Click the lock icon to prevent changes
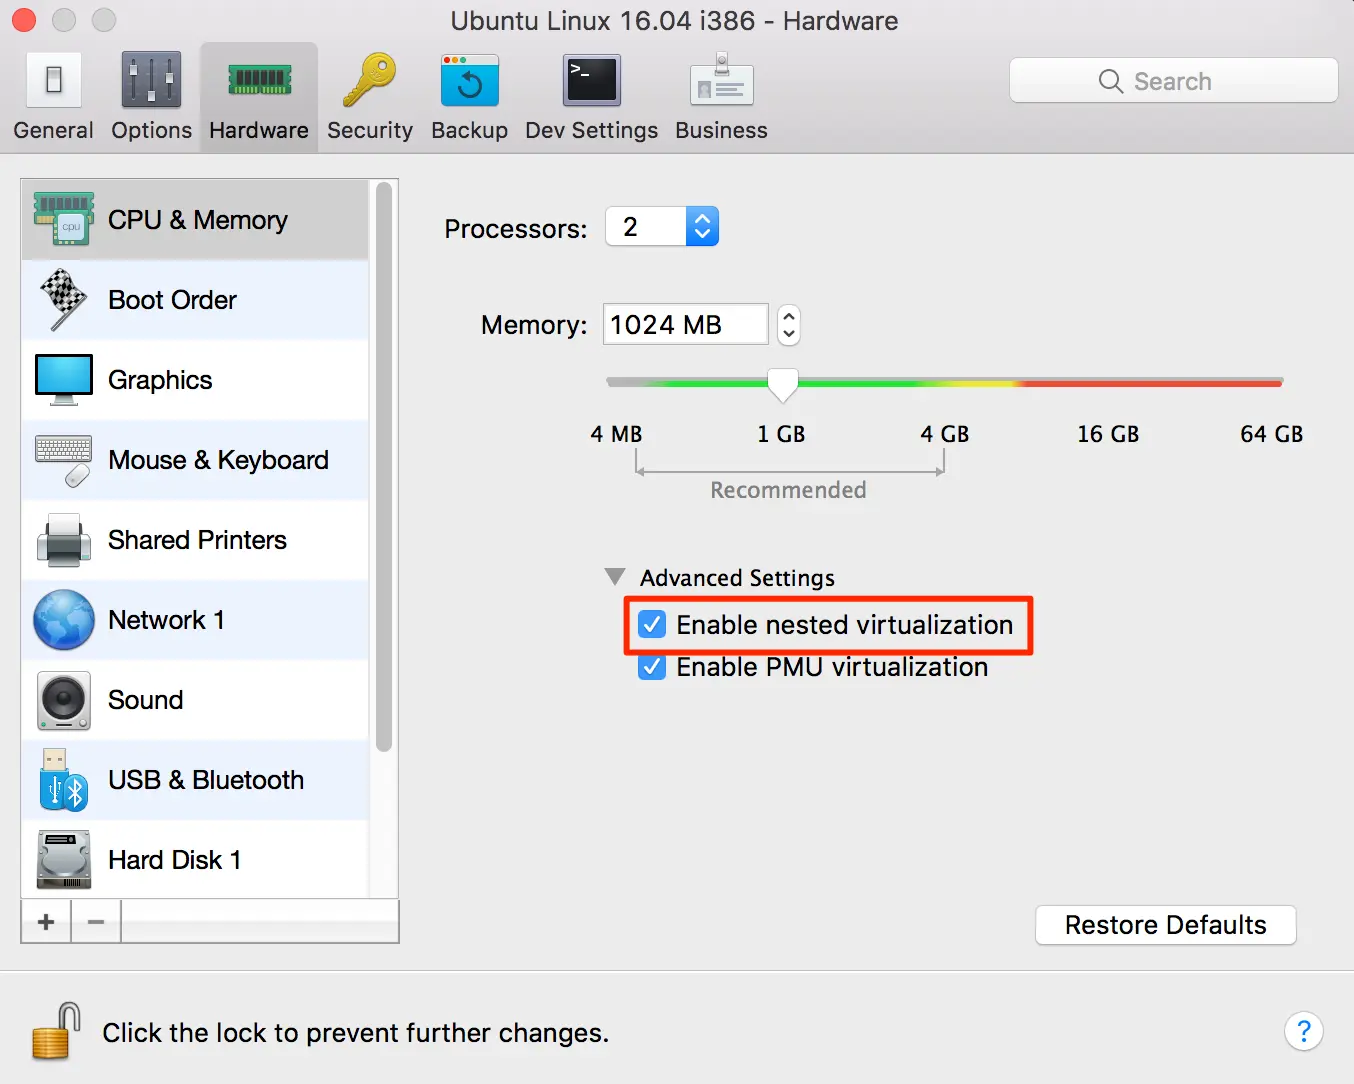The image size is (1354, 1084). 56,1031
